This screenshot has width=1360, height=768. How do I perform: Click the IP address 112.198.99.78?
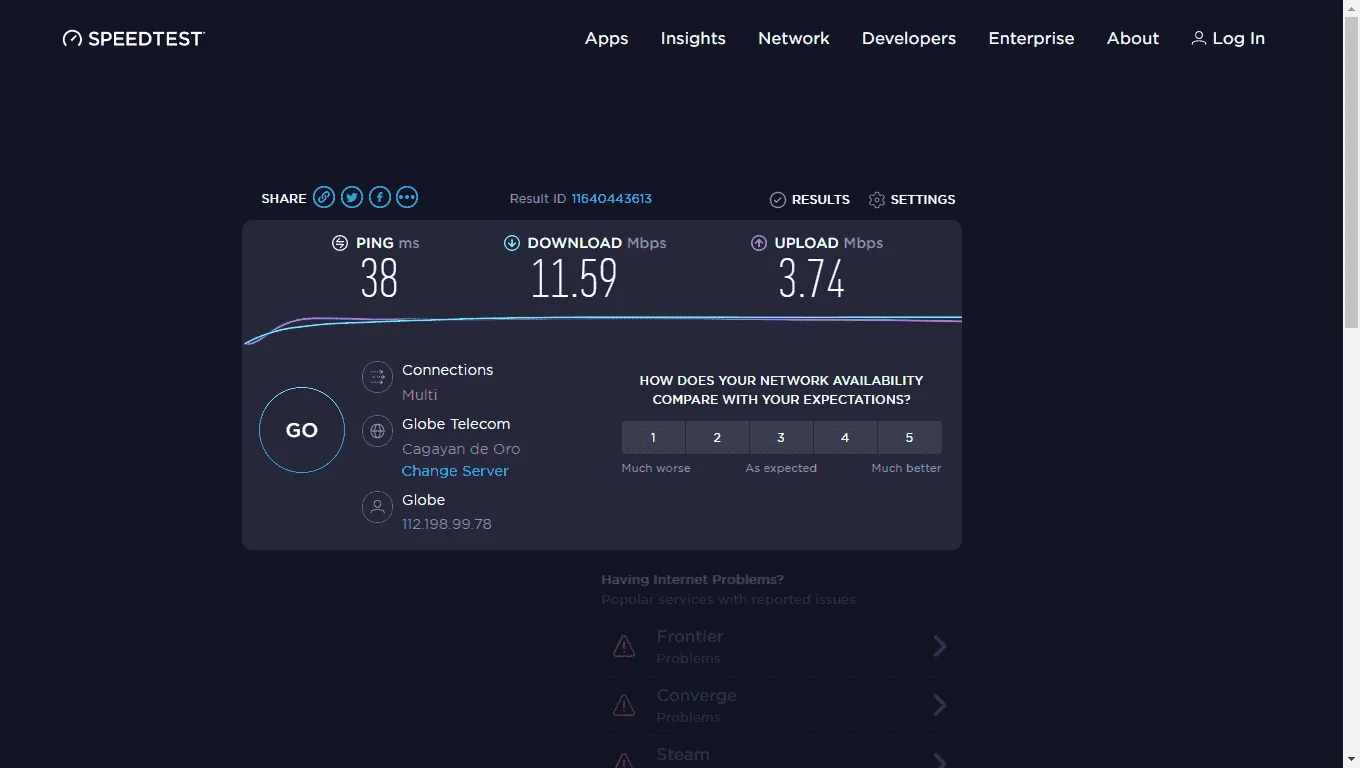447,524
